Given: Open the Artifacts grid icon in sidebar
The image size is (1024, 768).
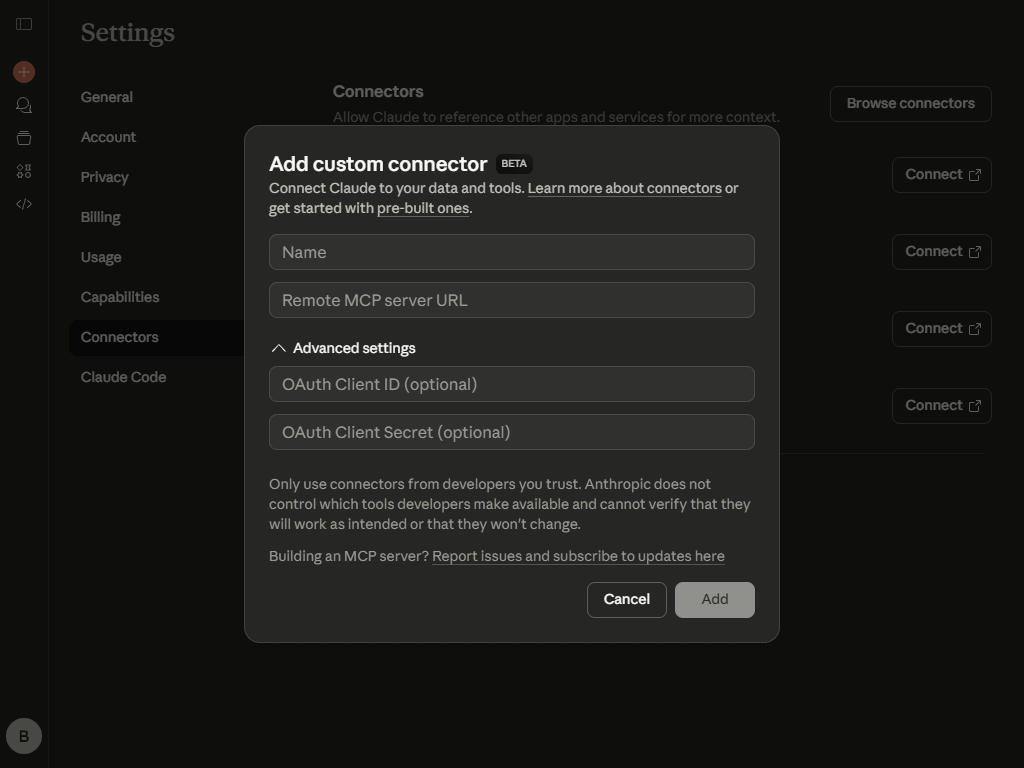Looking at the screenshot, I should (x=24, y=171).
